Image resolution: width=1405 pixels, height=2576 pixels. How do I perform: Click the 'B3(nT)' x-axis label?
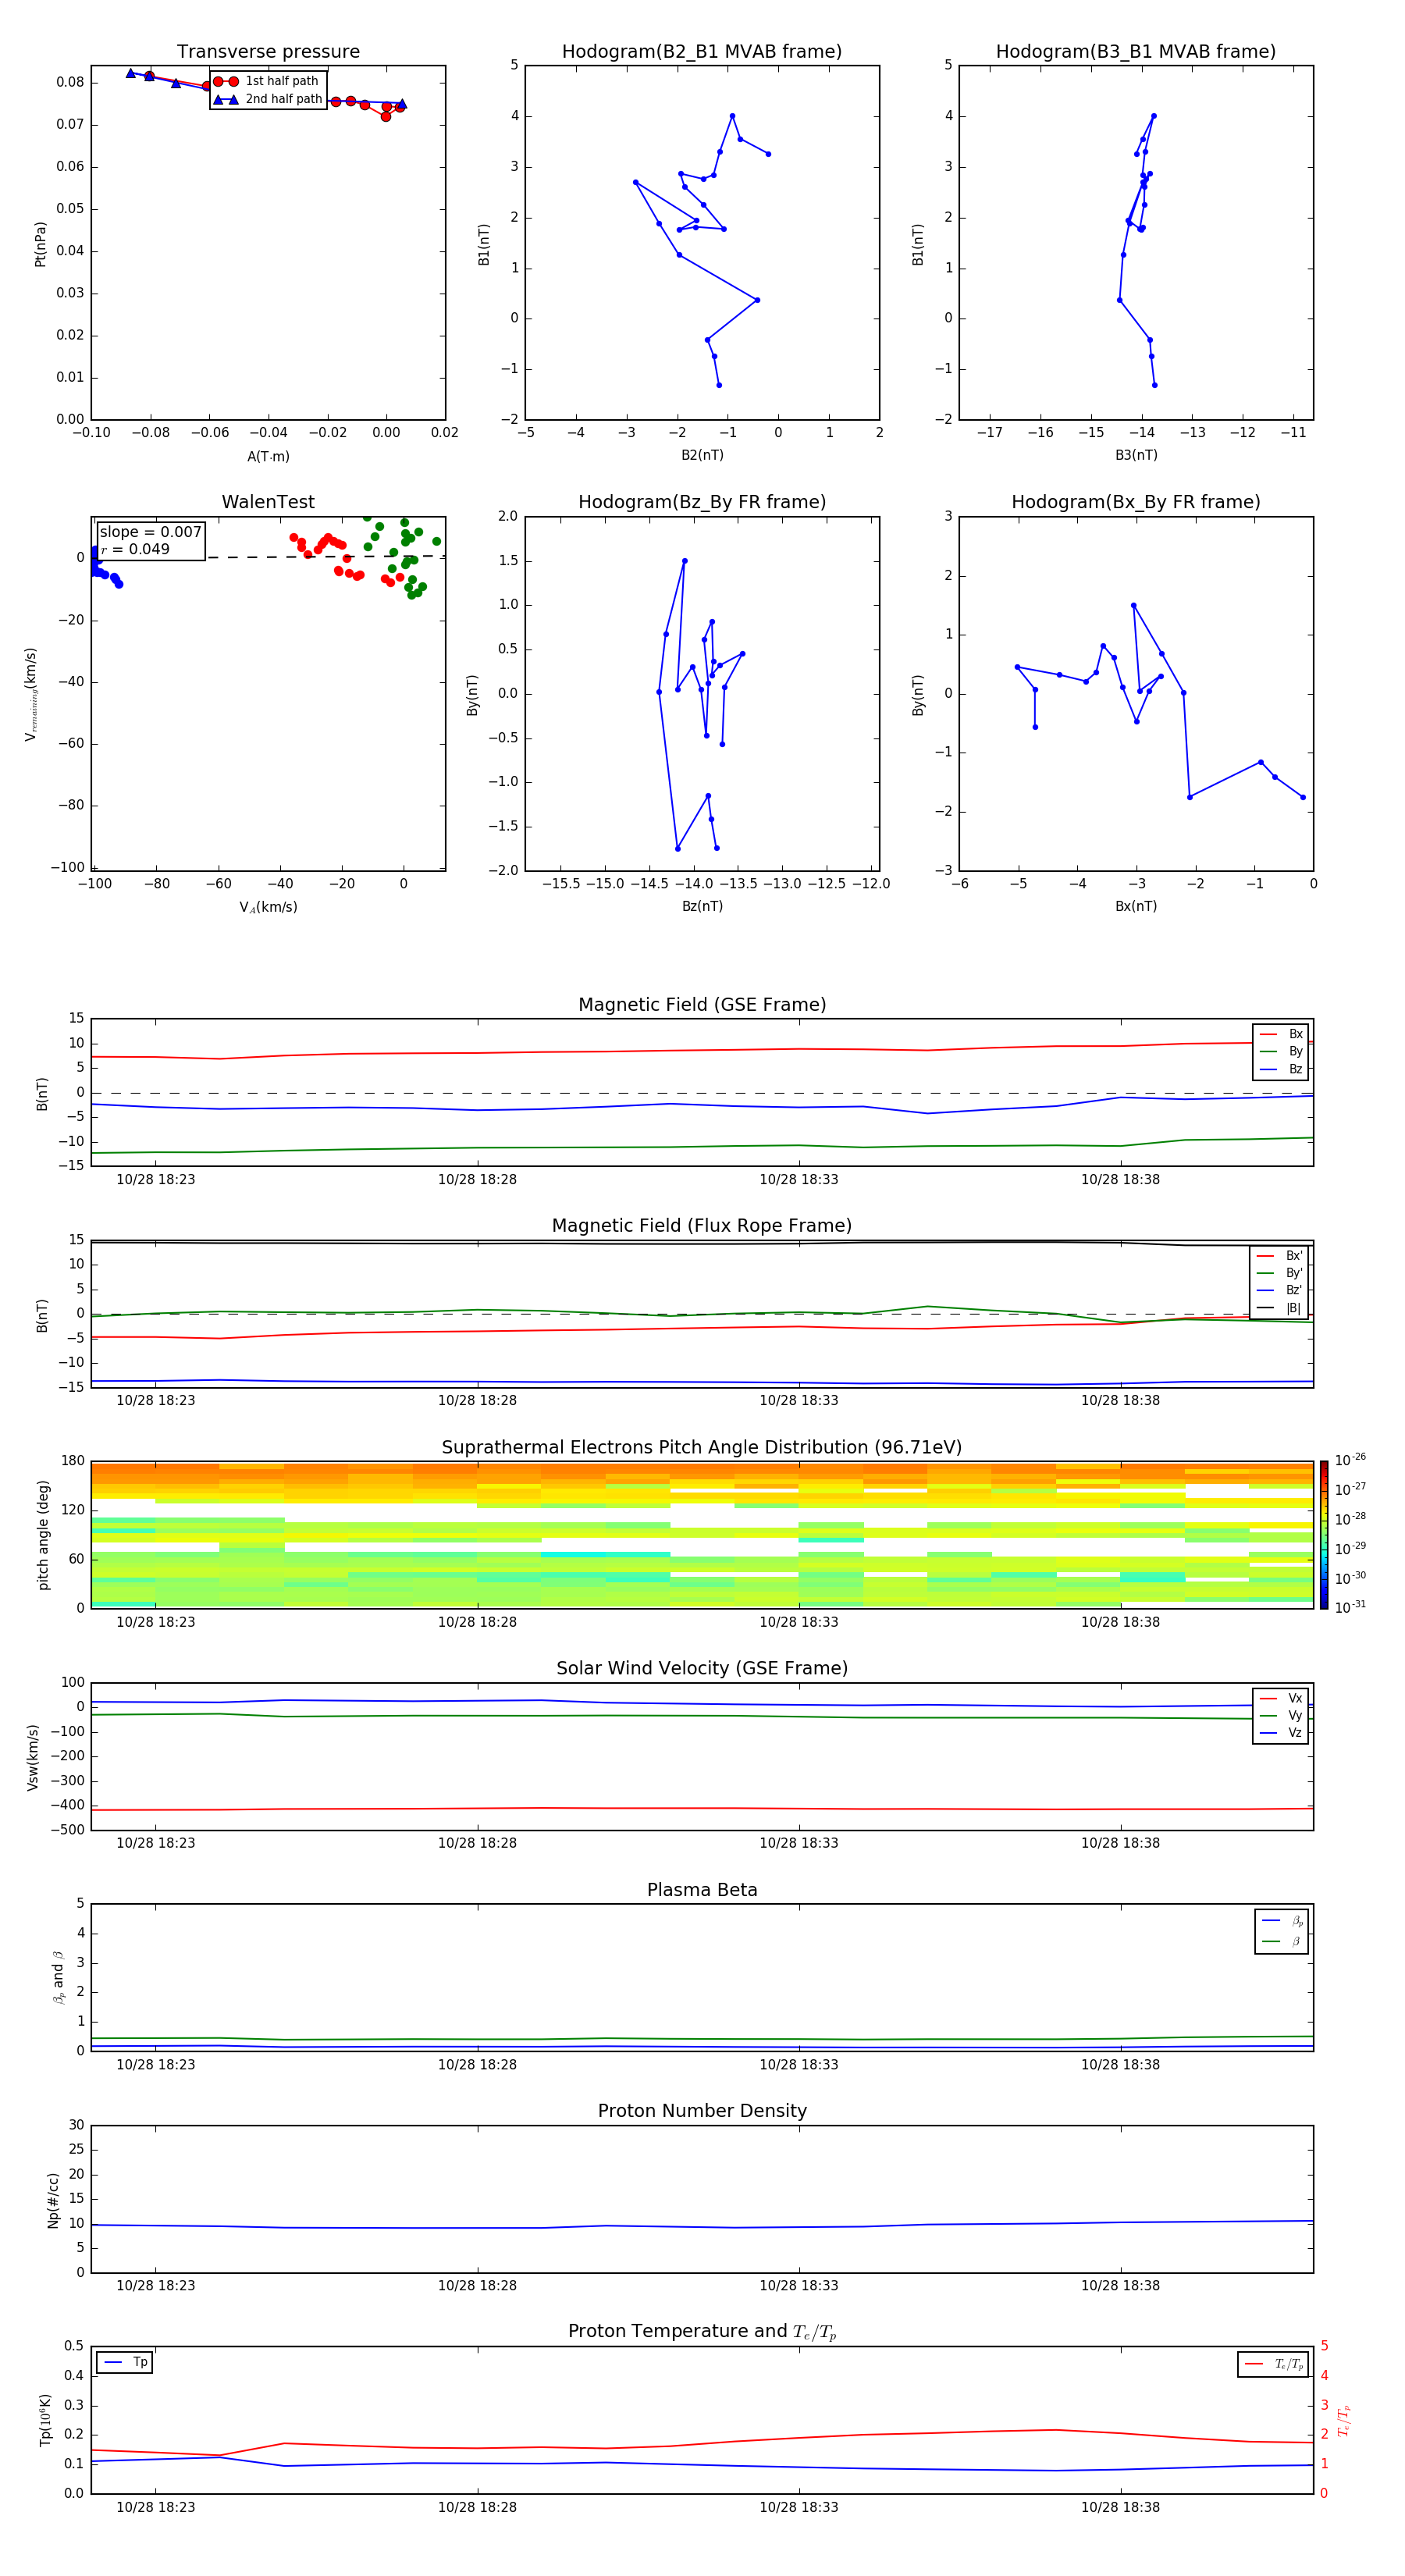coord(1136,455)
